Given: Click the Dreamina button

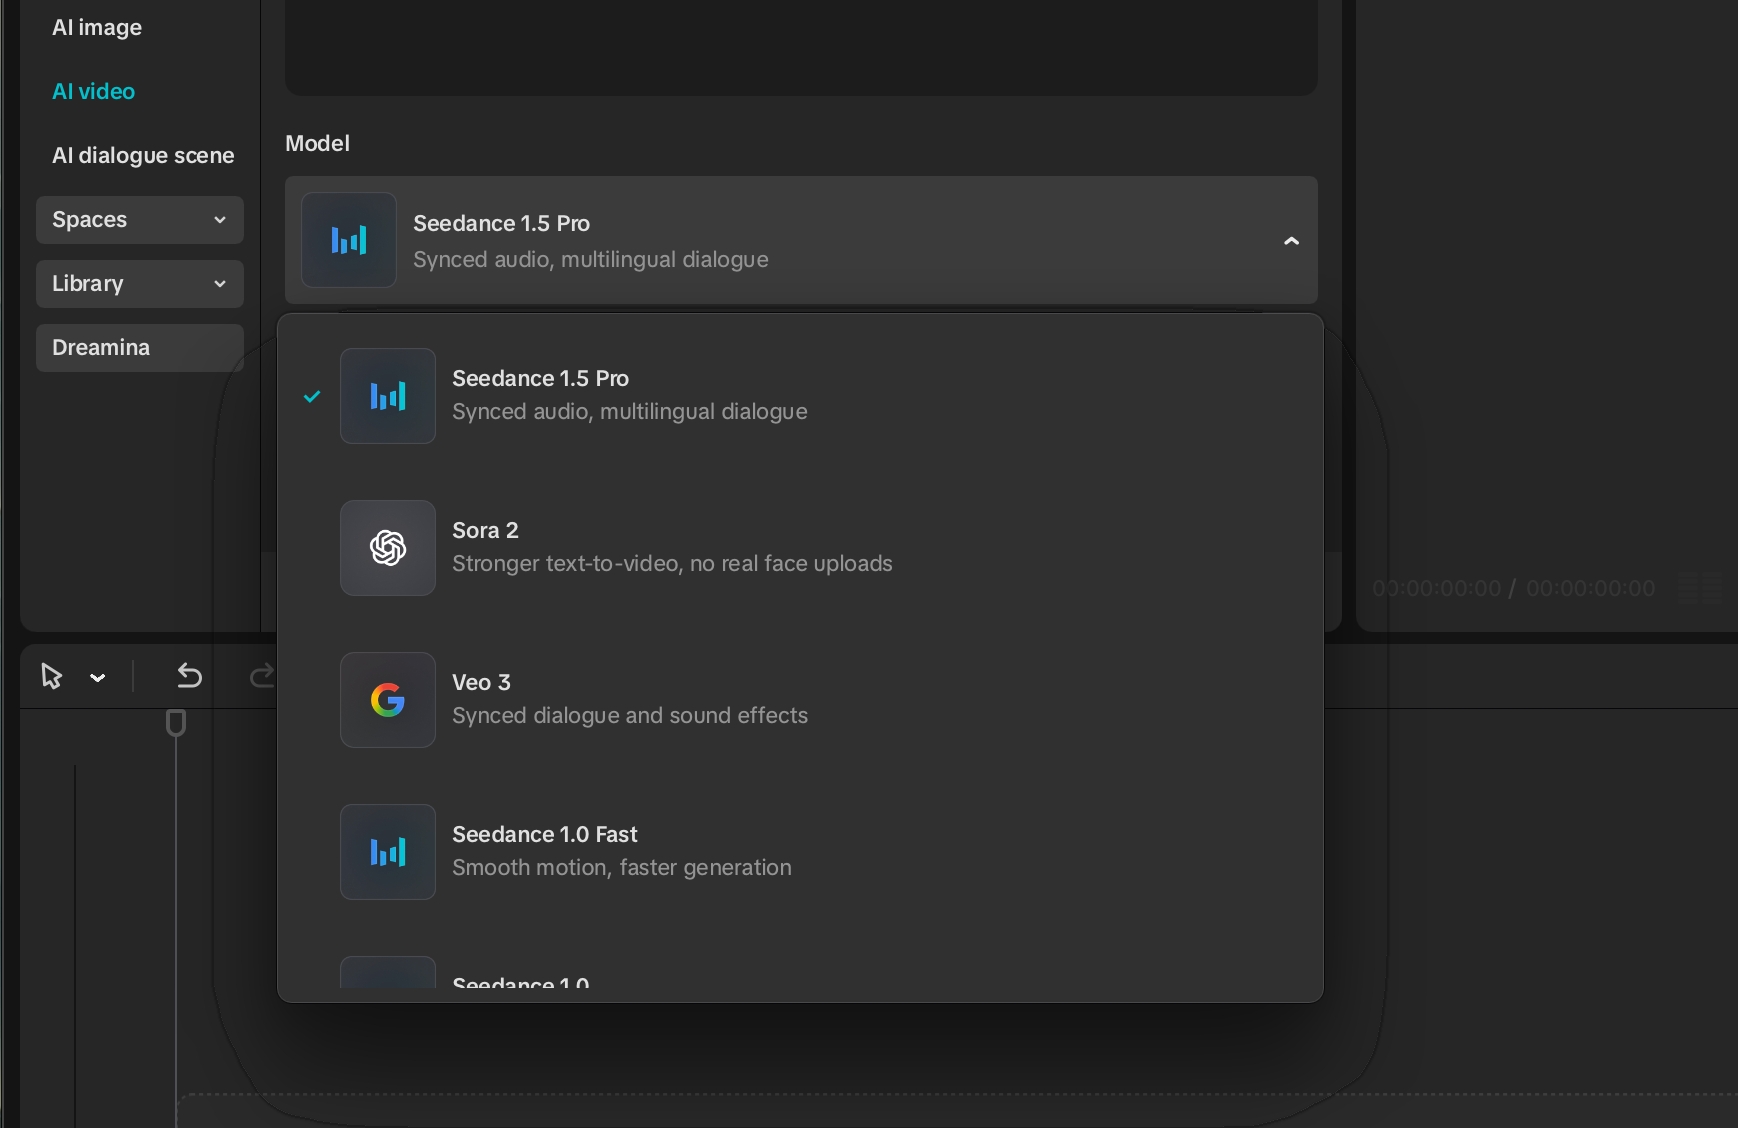Looking at the screenshot, I should point(139,348).
